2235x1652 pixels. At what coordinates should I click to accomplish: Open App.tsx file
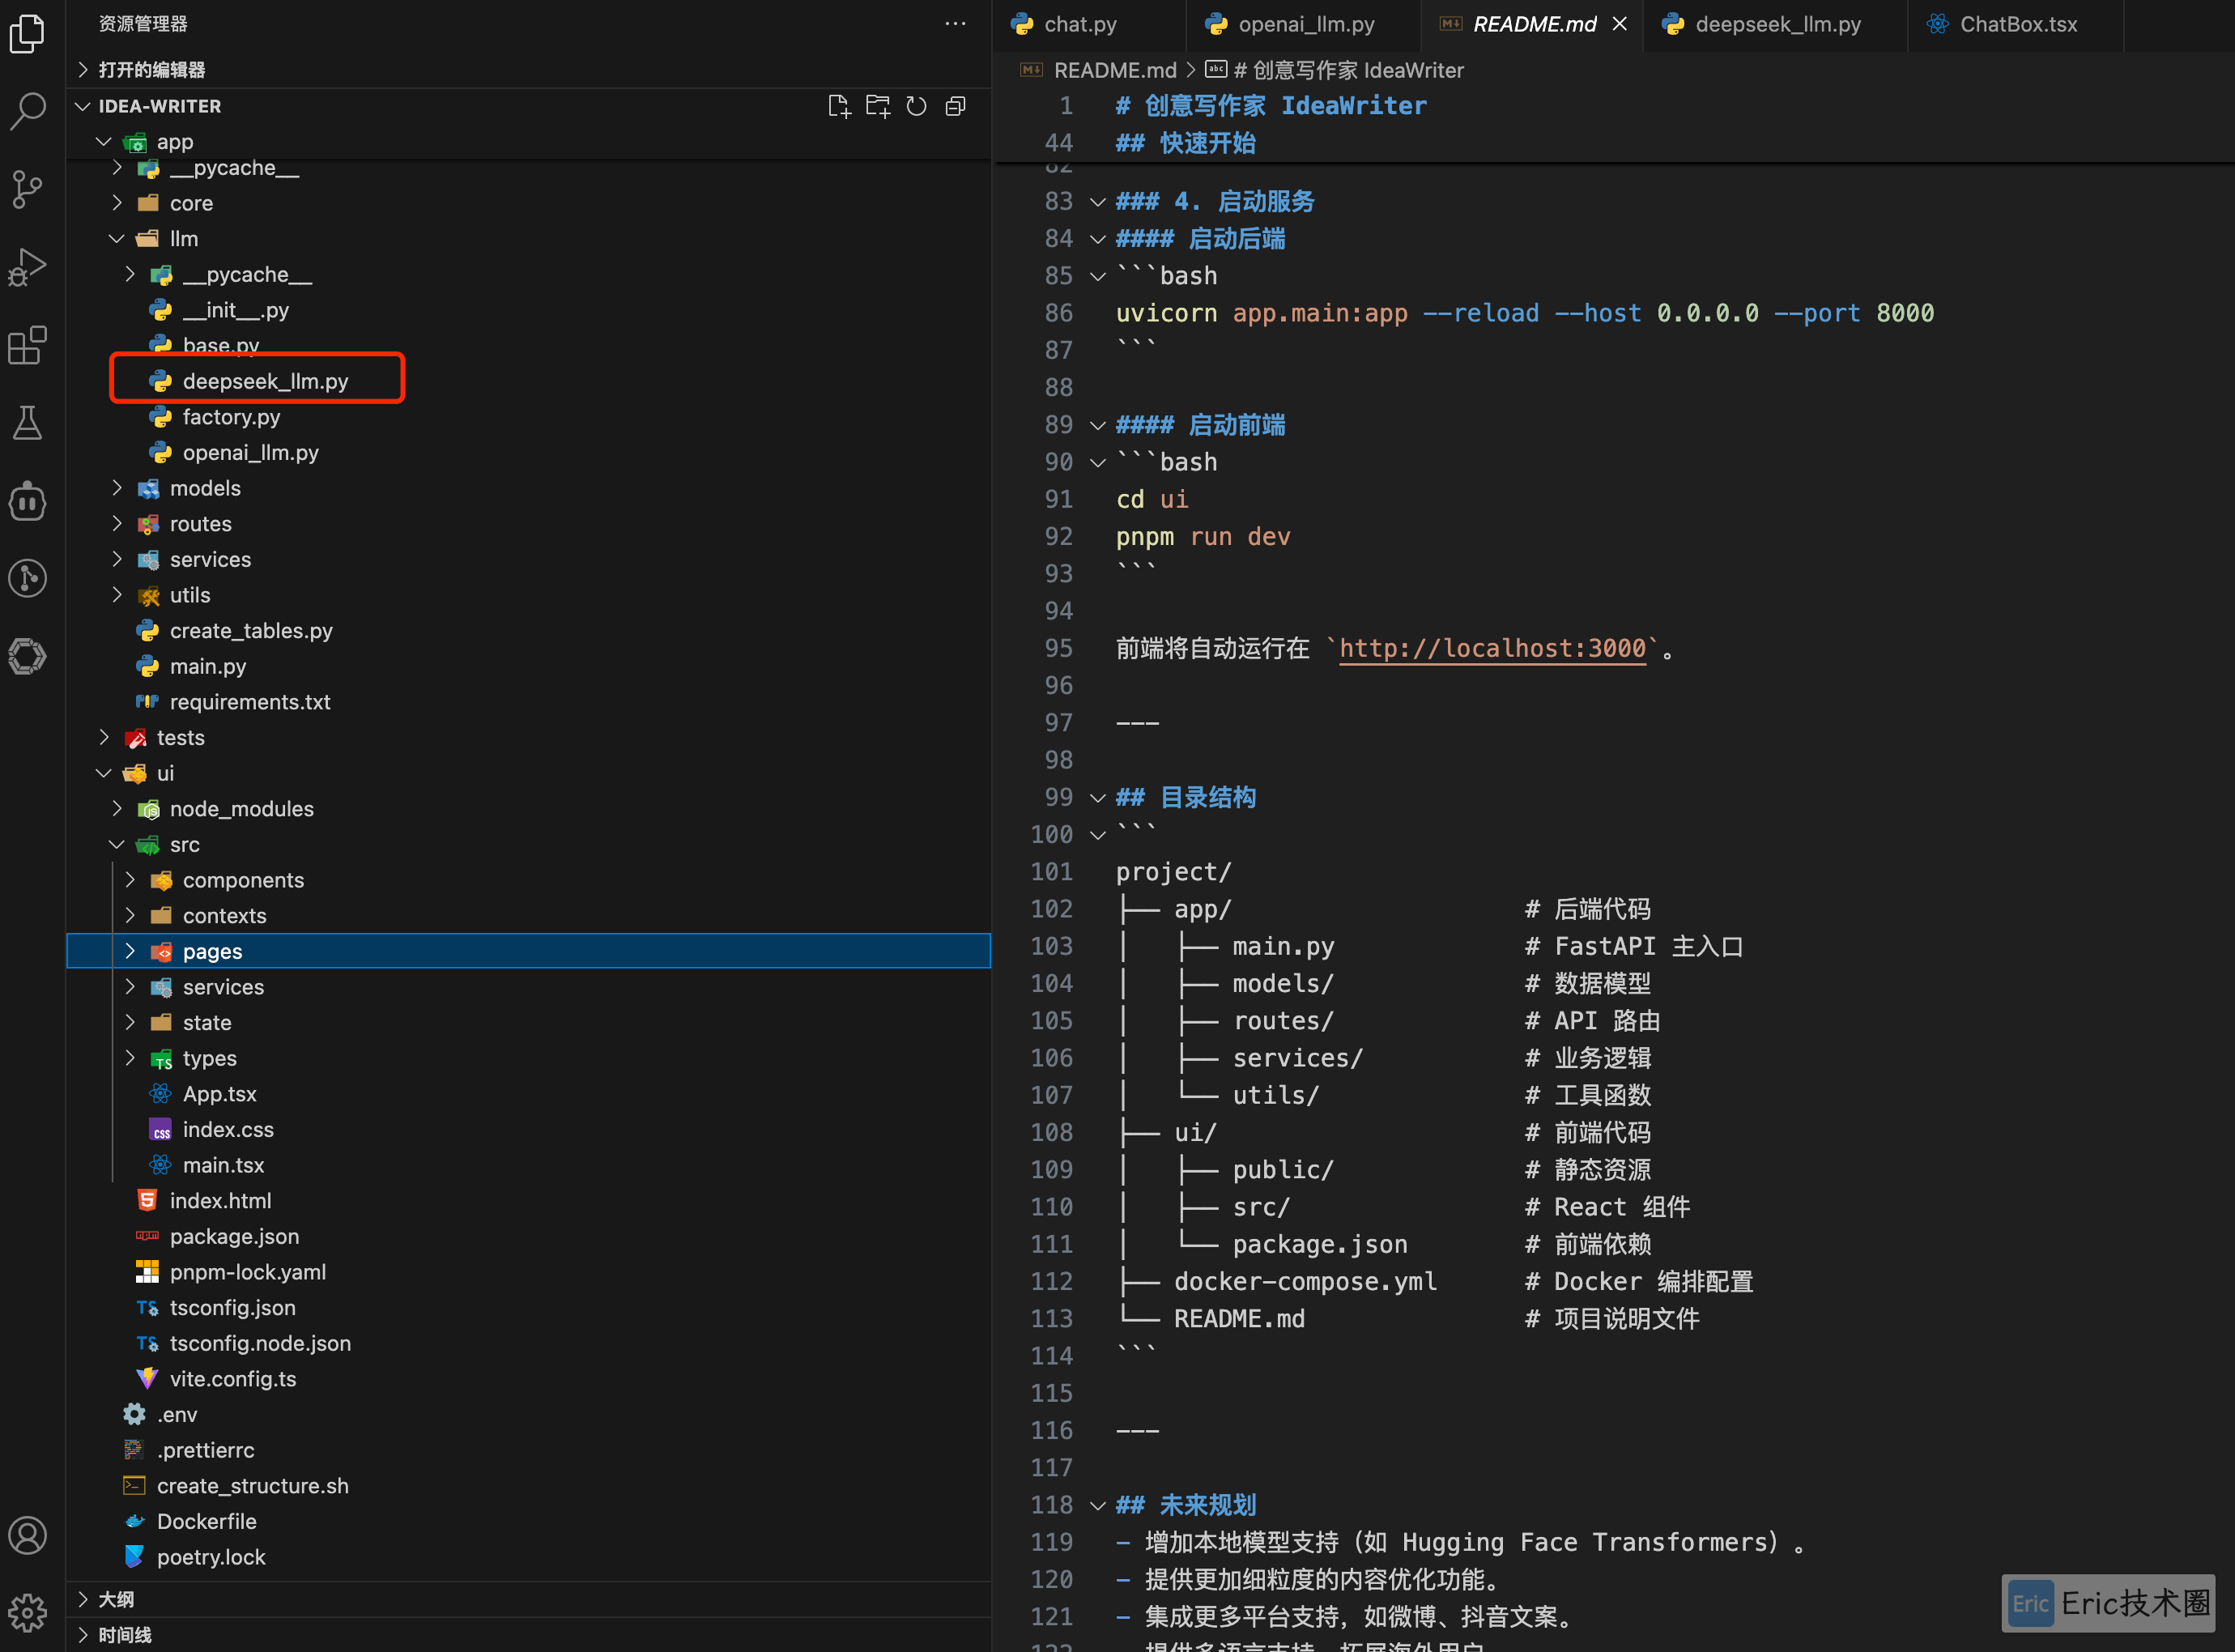[x=528, y=1094]
